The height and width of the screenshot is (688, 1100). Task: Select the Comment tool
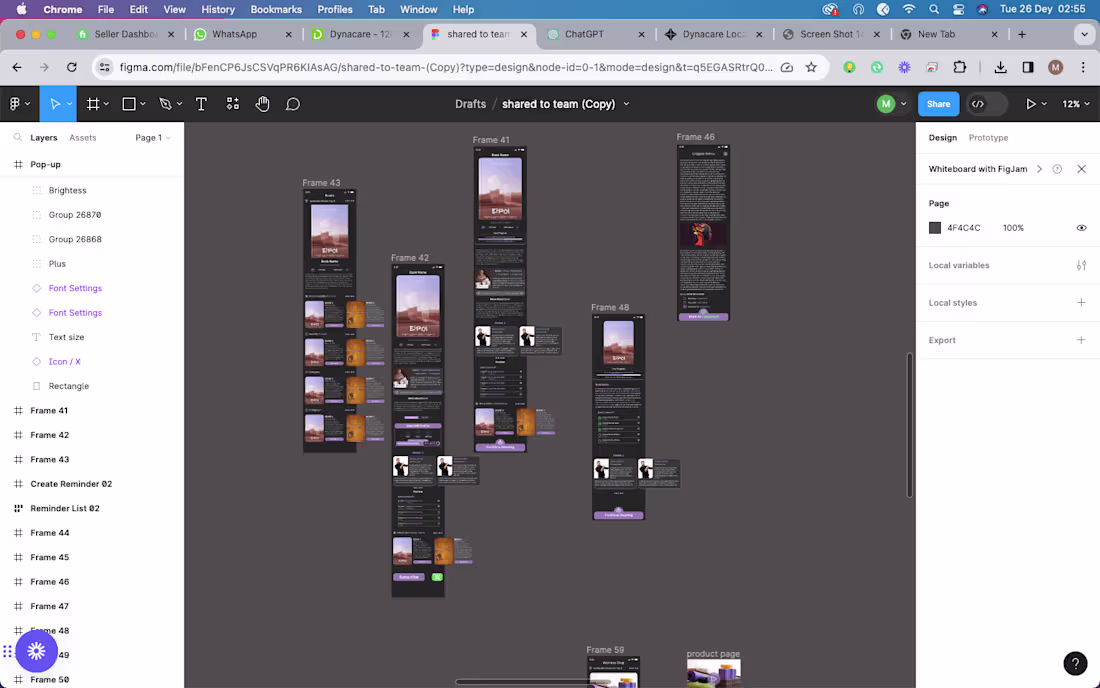click(x=293, y=104)
